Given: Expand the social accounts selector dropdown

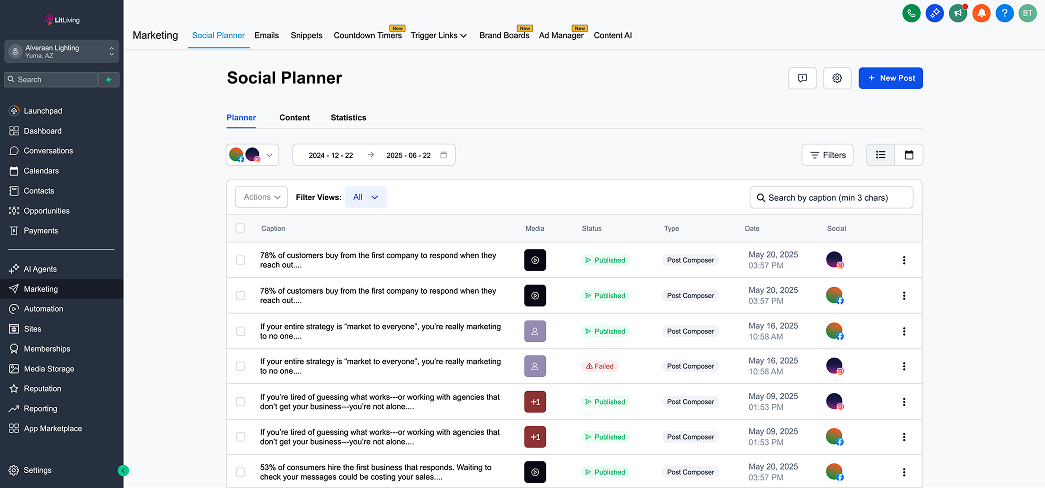Looking at the screenshot, I should click(x=252, y=155).
